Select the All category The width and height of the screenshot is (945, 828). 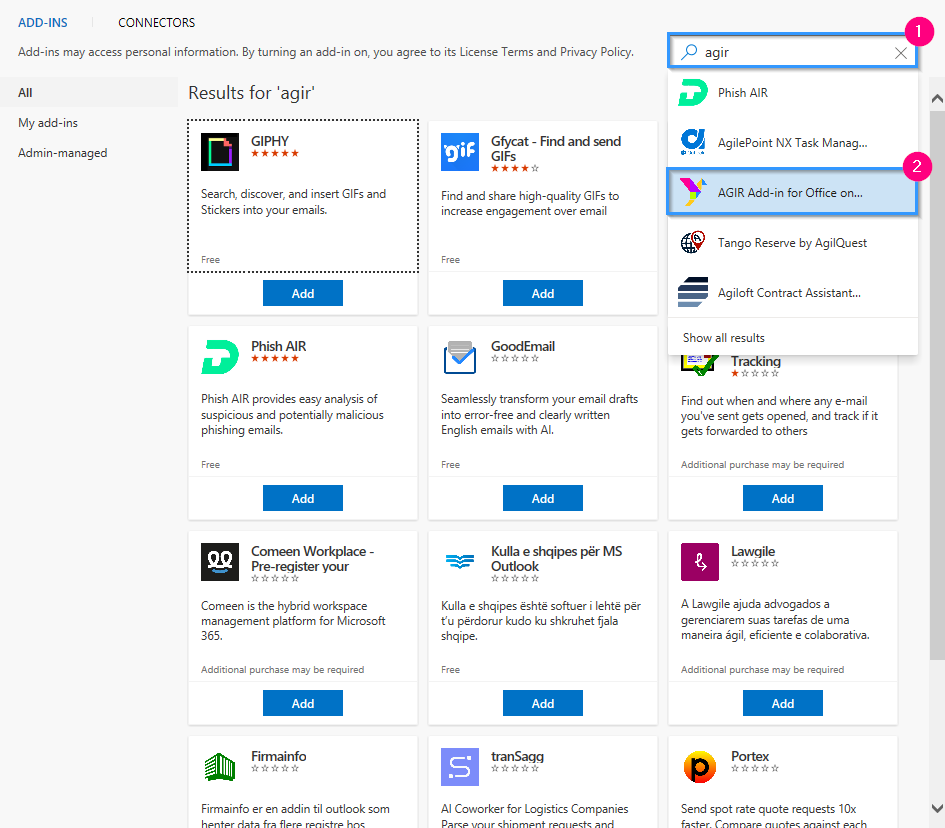(x=89, y=92)
